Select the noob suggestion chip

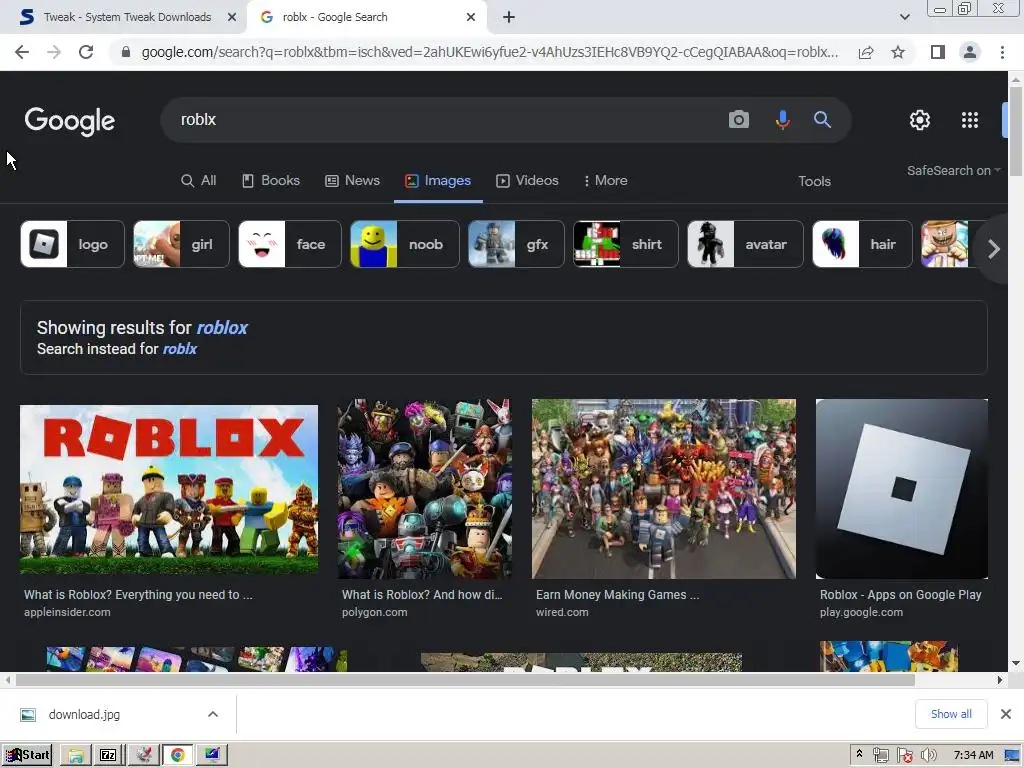(404, 244)
